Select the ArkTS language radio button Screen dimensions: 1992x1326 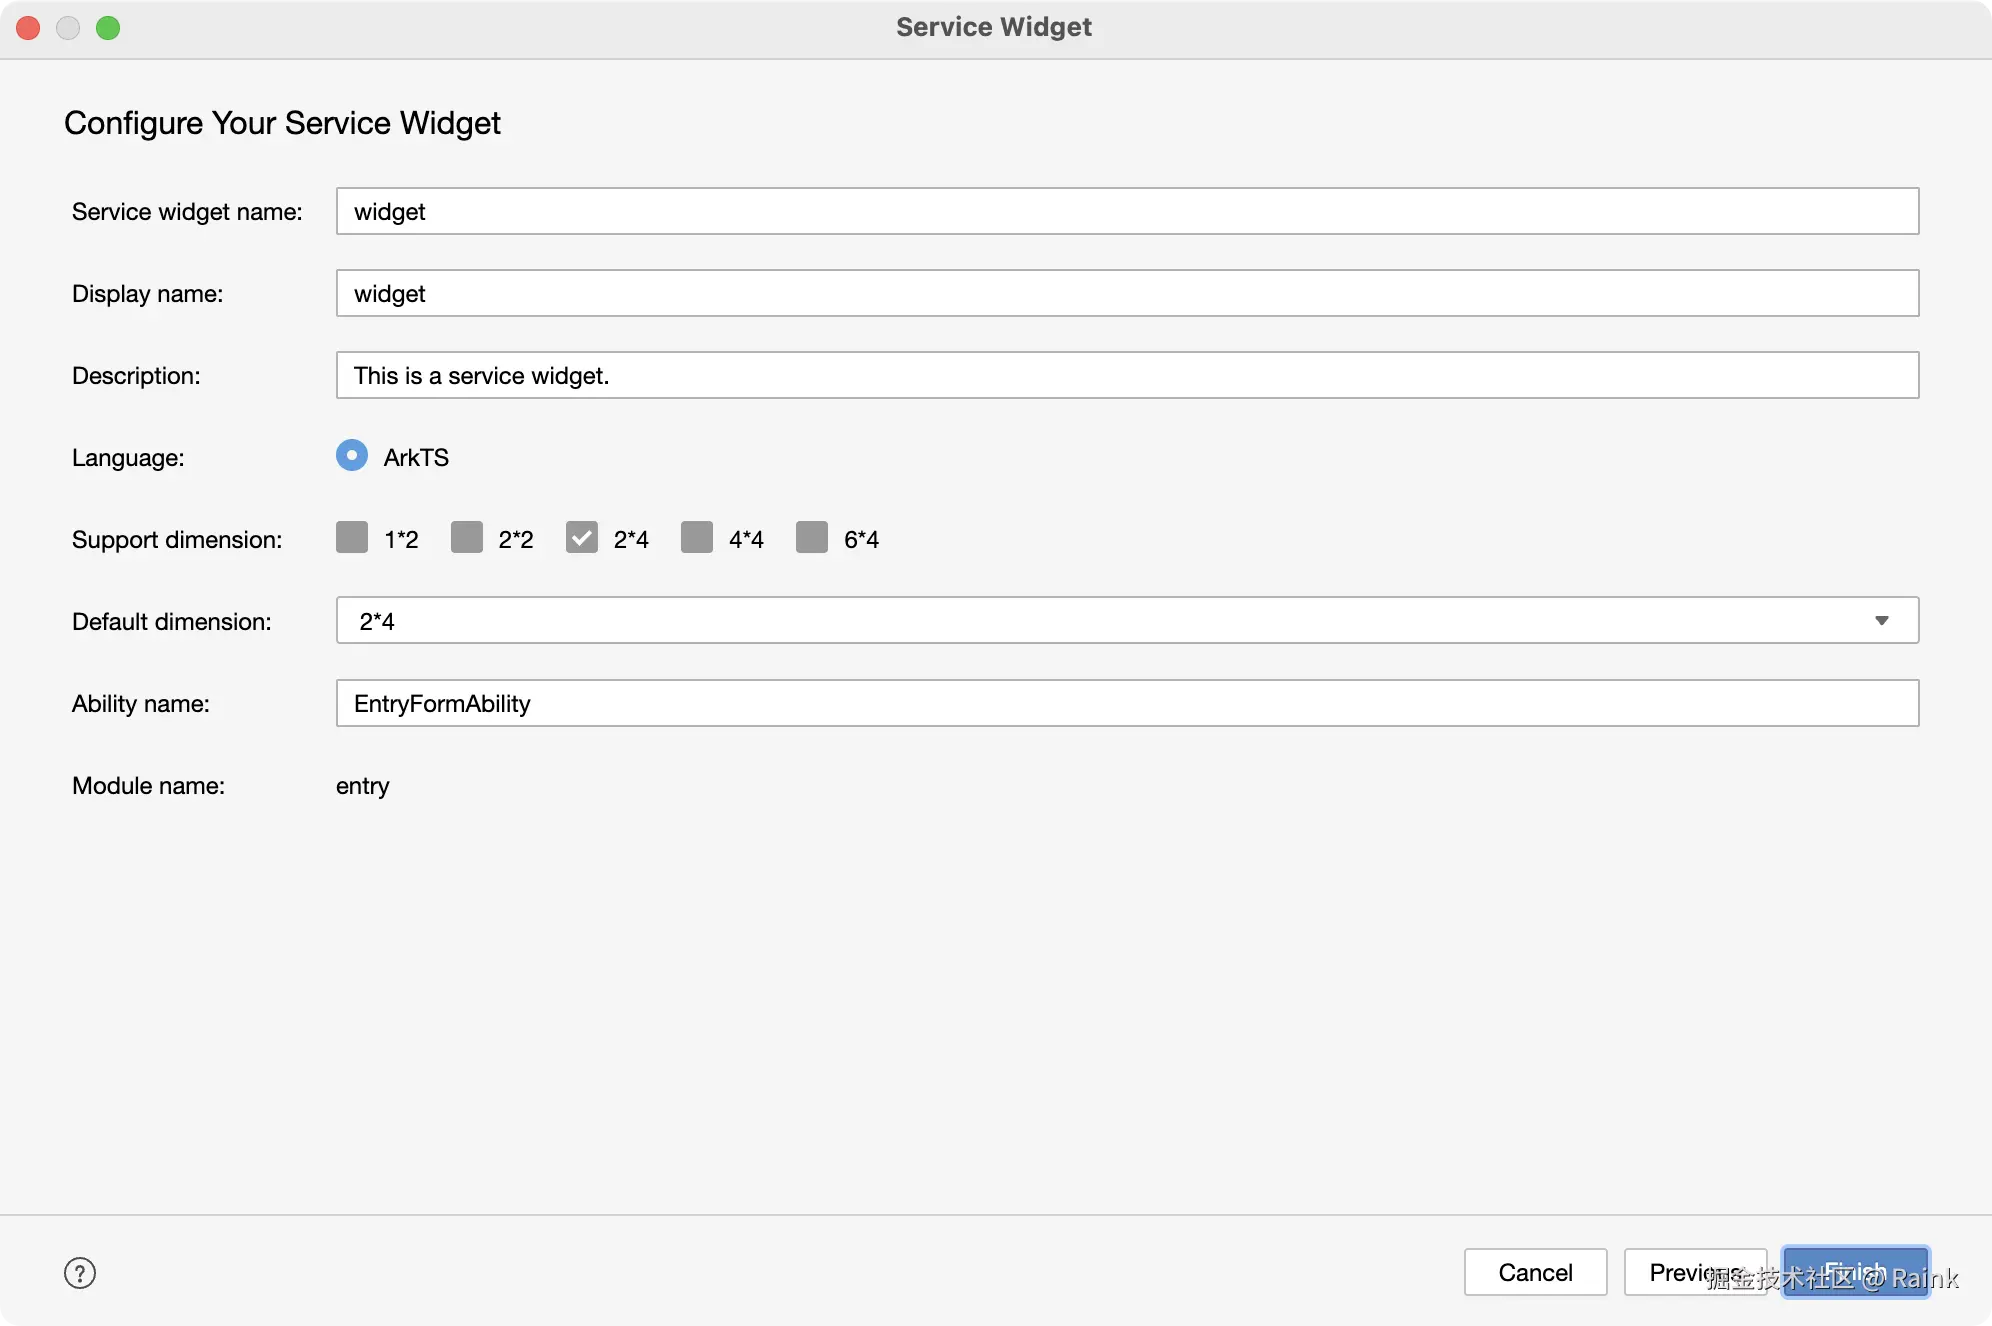352,456
